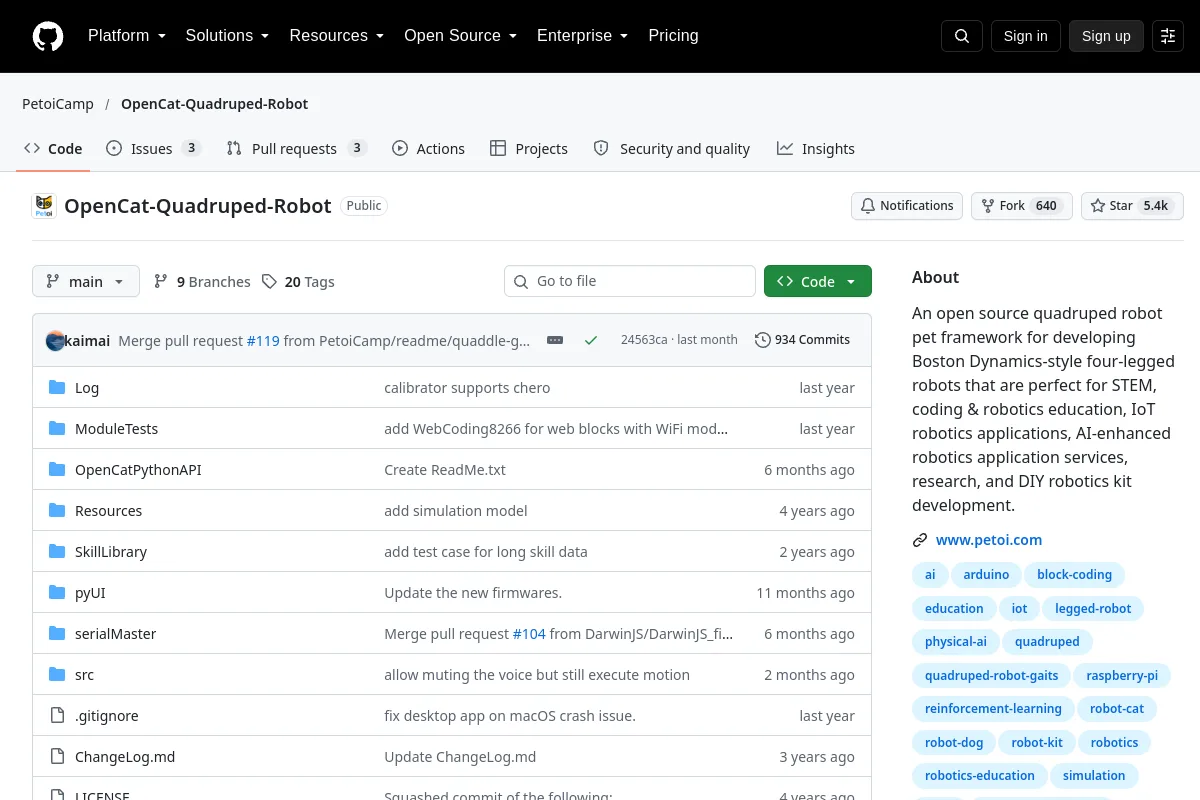Open kaimai's avatar
This screenshot has height=800, width=1200.
(x=56, y=340)
